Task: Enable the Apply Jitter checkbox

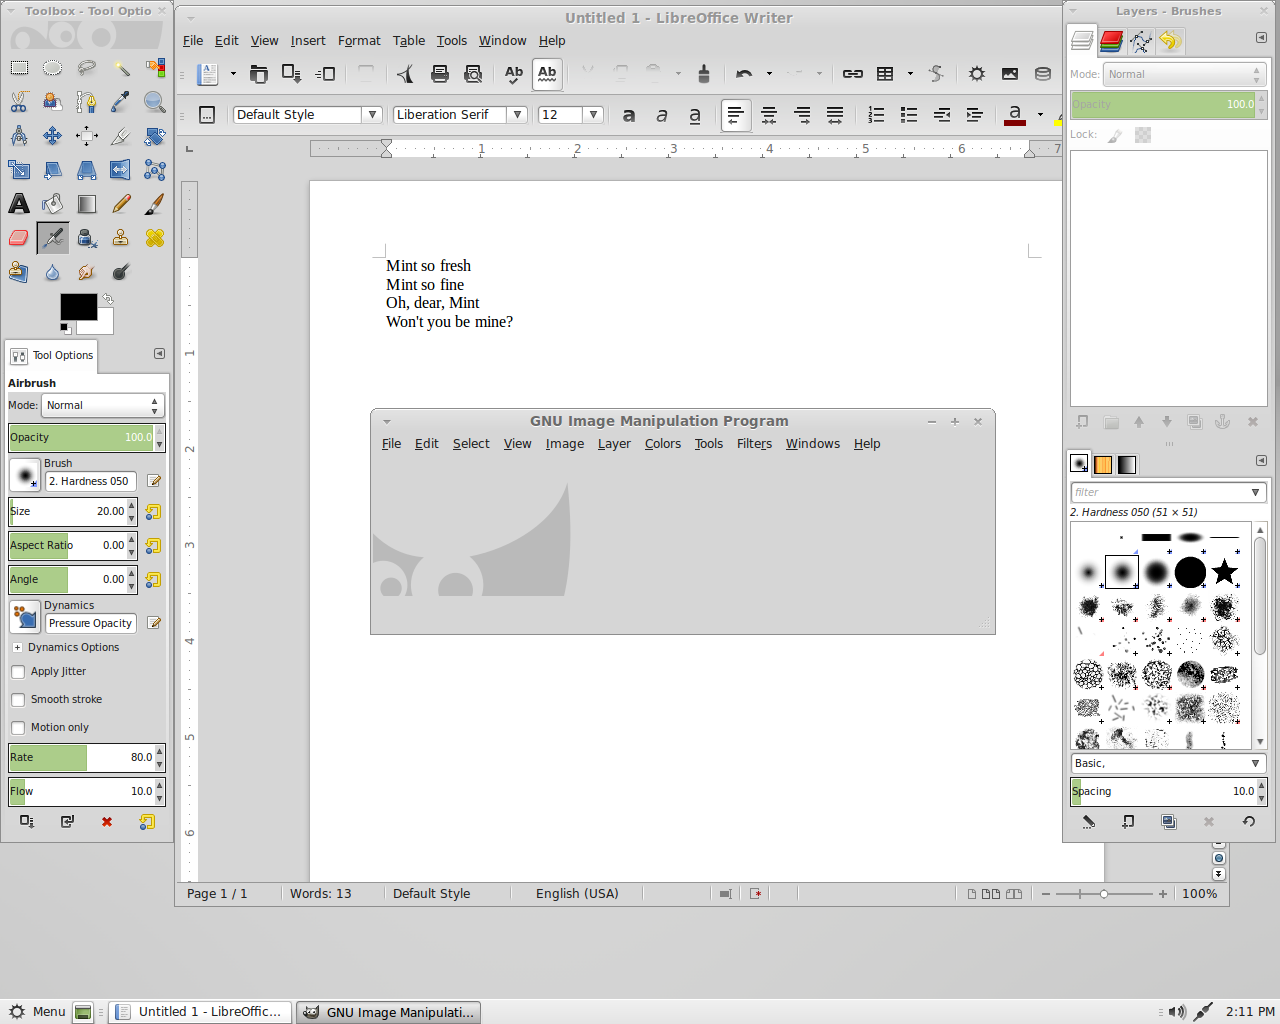Action: [18, 672]
